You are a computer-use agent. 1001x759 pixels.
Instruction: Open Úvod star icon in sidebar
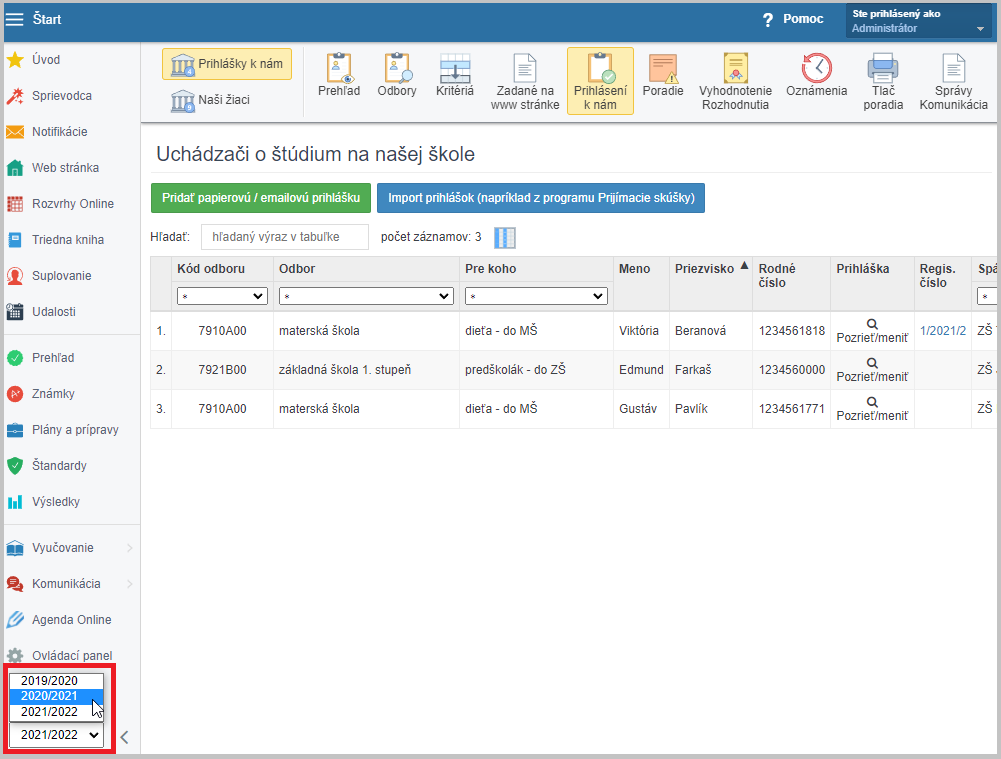(15, 60)
